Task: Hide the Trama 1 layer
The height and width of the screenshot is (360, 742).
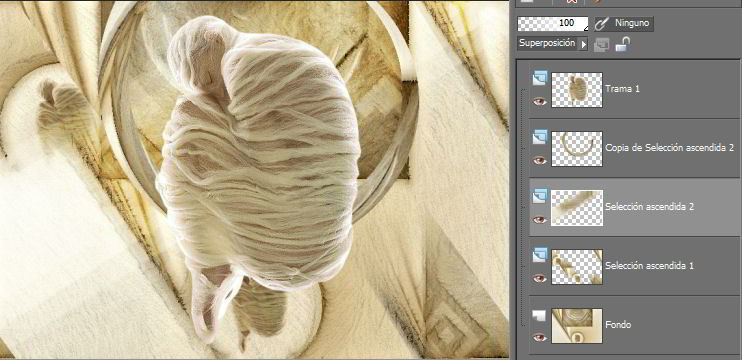Action: (x=539, y=101)
